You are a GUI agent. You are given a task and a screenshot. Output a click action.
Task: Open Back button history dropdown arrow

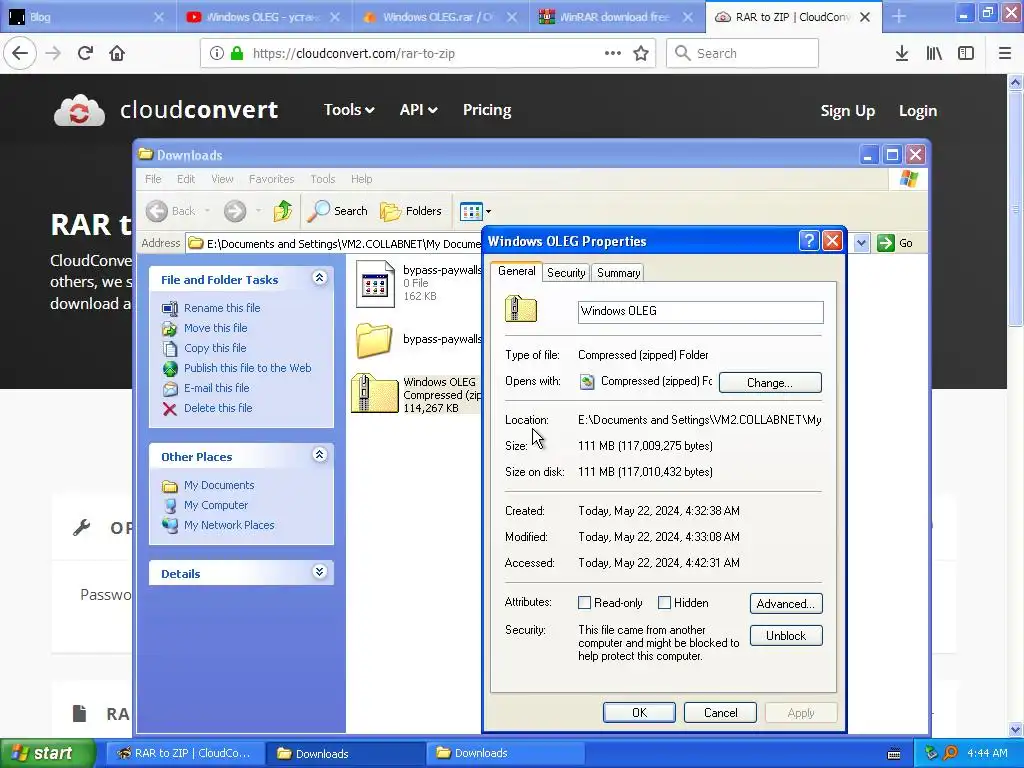point(208,211)
